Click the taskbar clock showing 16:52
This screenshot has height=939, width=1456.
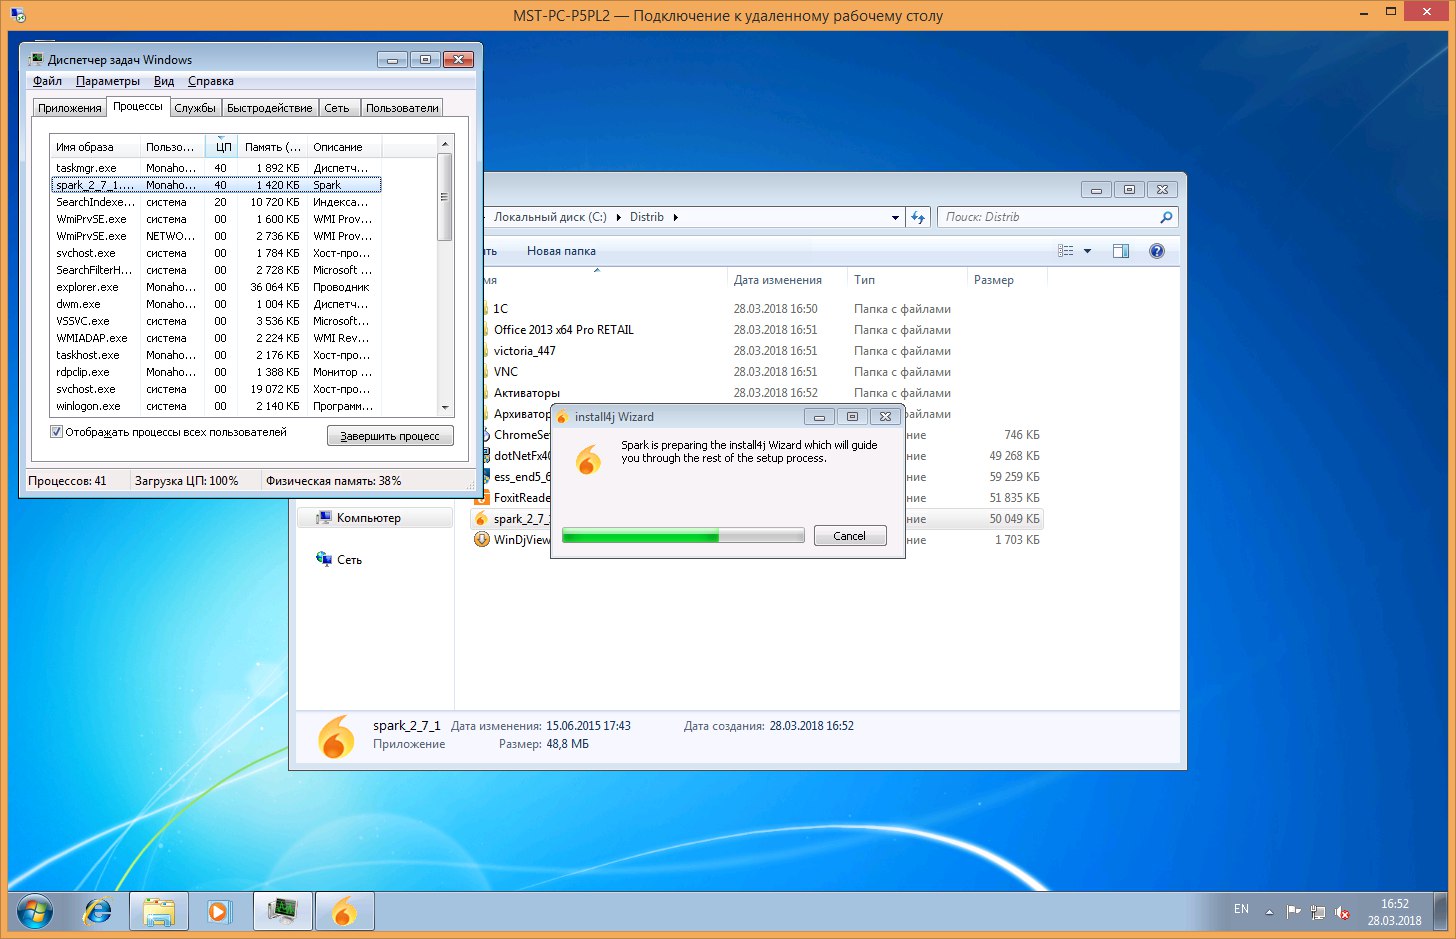(1394, 912)
